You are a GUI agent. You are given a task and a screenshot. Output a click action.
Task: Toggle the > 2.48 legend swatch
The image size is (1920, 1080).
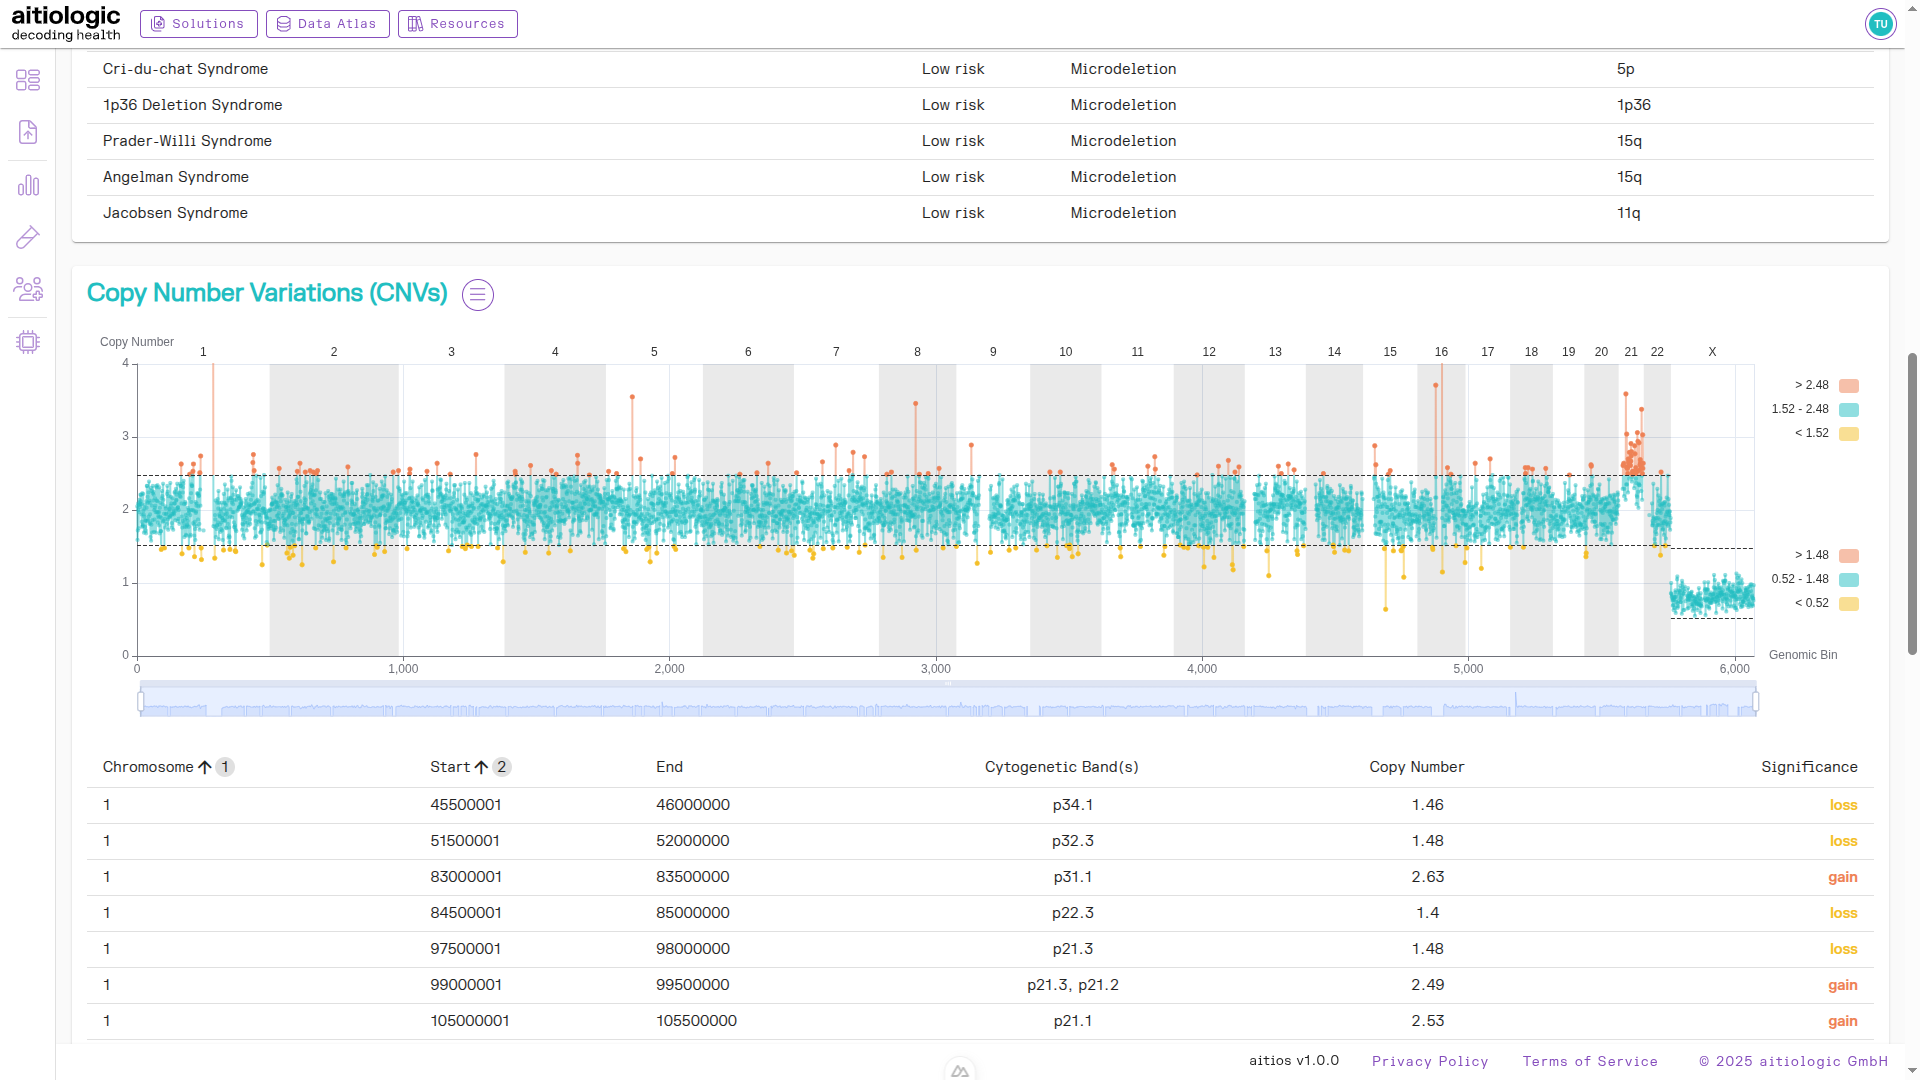pos(1849,386)
